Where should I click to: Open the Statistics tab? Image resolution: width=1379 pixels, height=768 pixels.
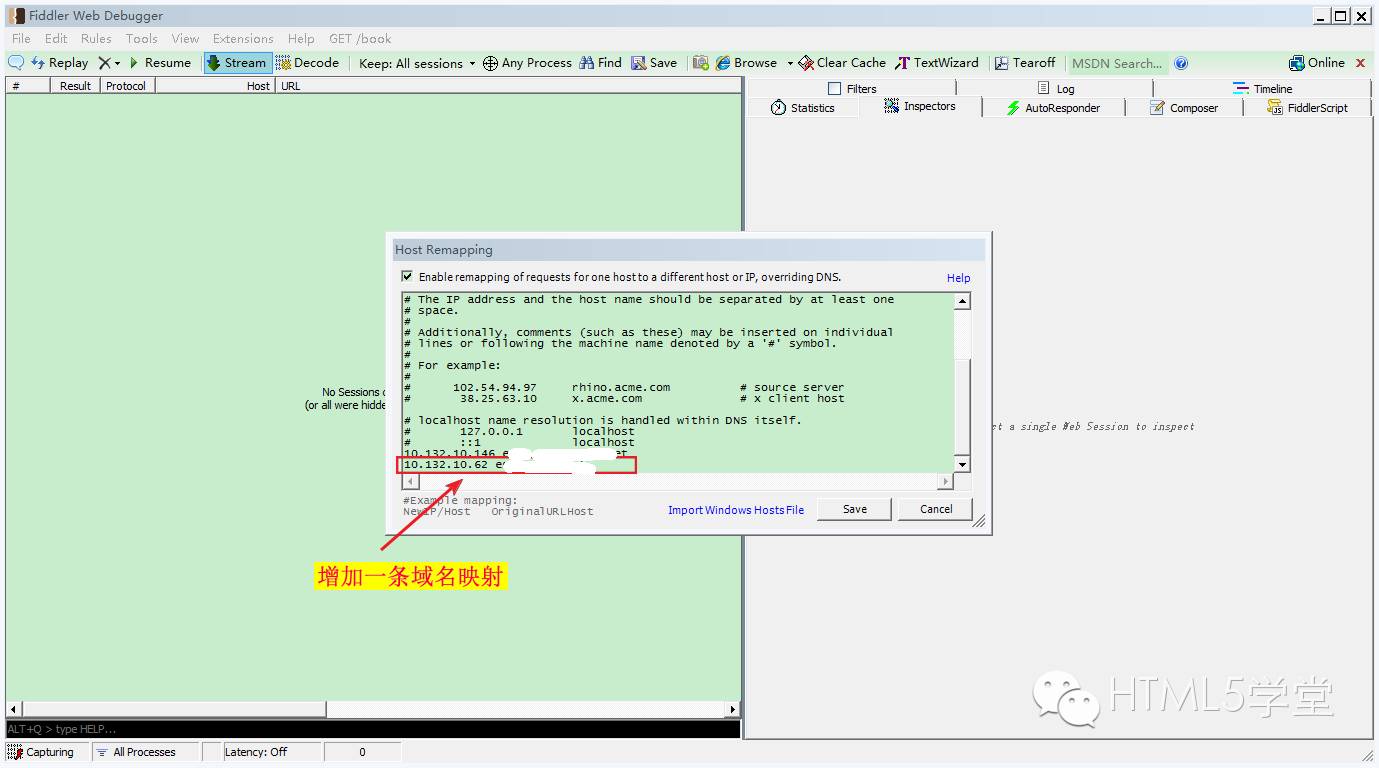803,107
